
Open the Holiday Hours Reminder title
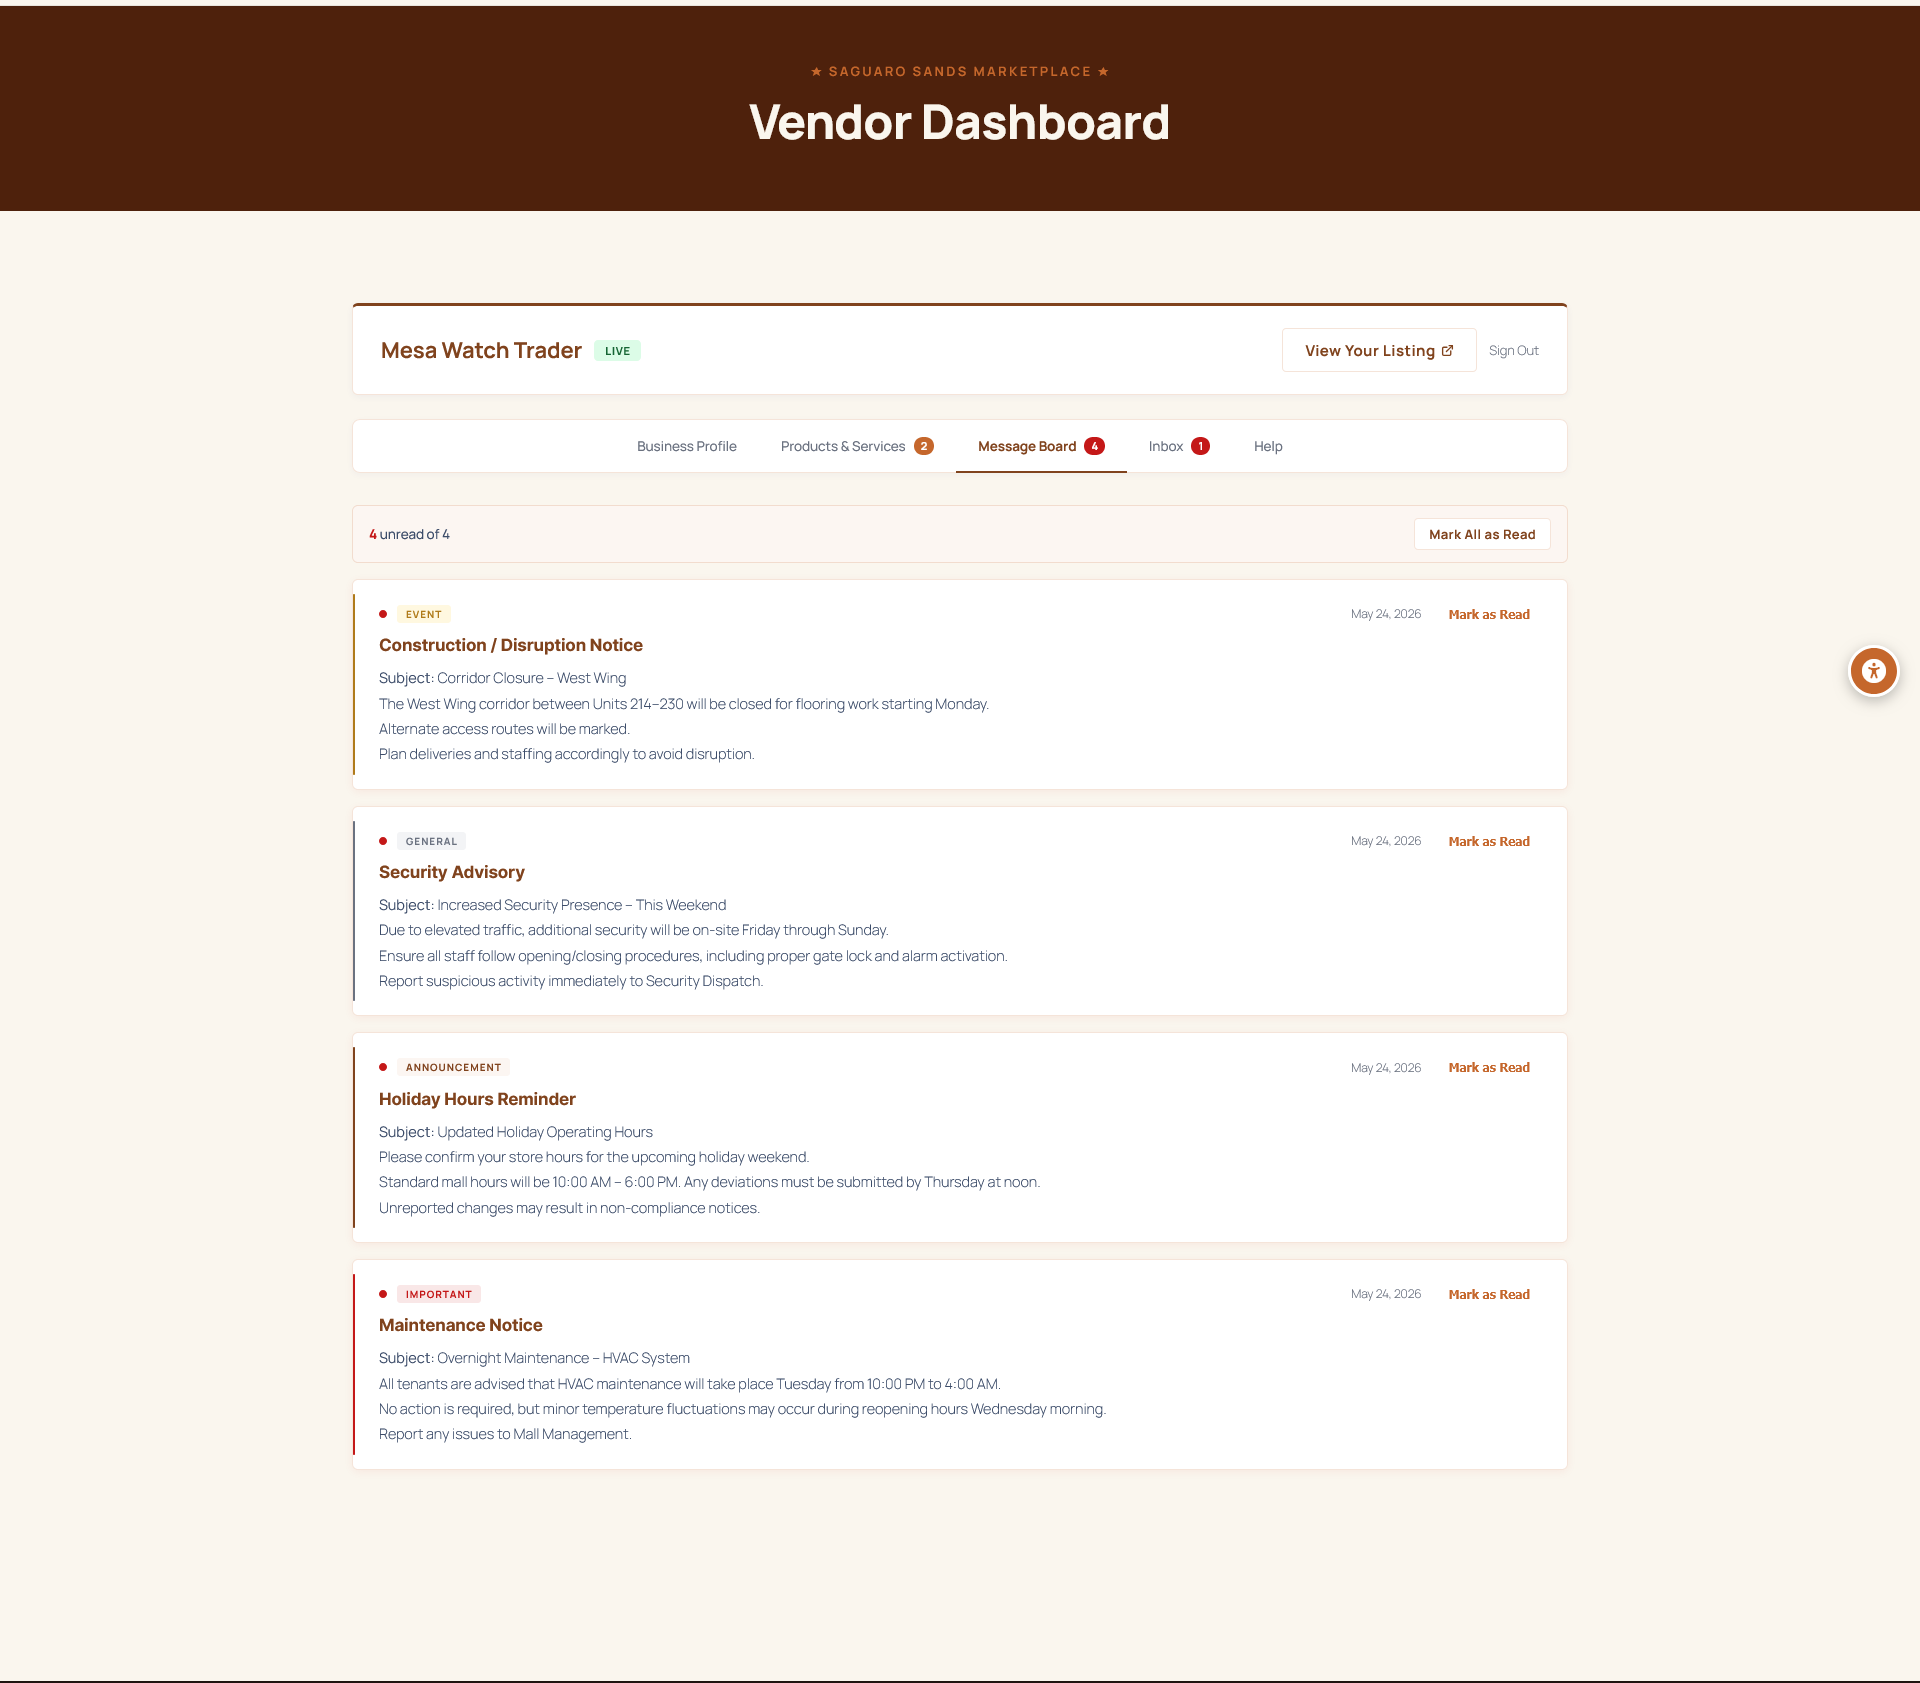coord(477,1099)
